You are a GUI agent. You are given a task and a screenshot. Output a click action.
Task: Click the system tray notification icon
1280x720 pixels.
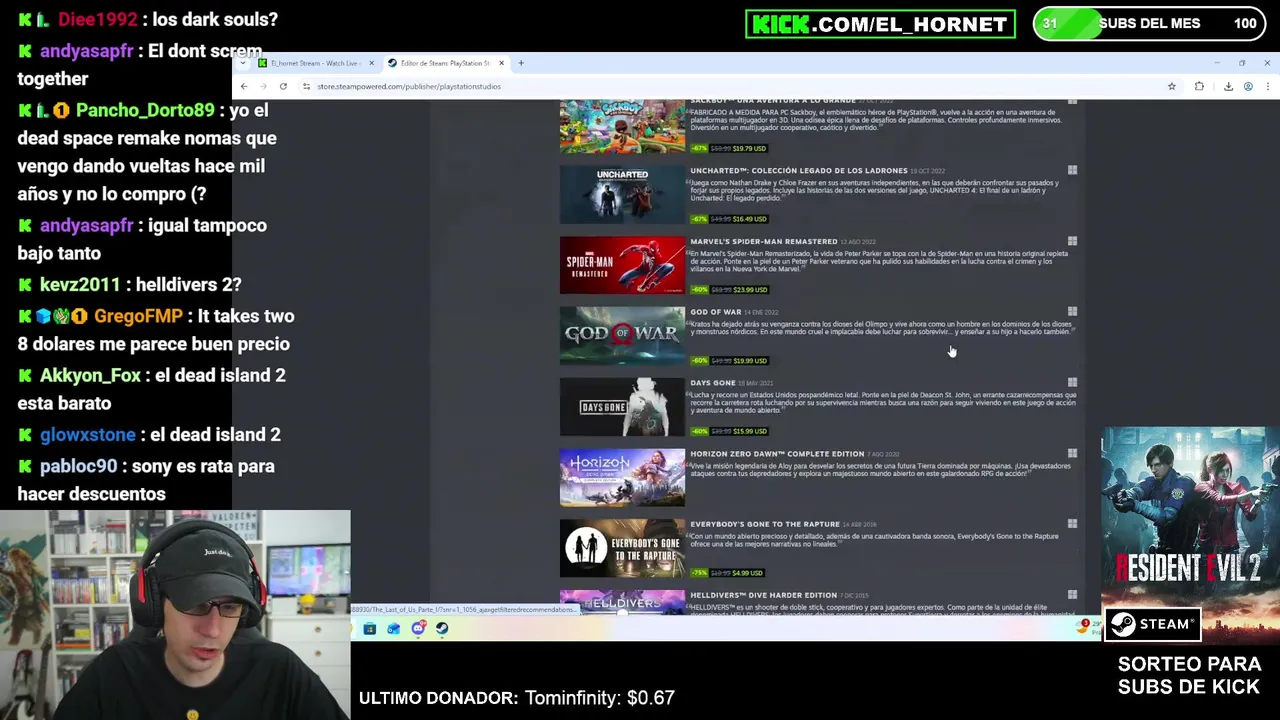click(1084, 625)
